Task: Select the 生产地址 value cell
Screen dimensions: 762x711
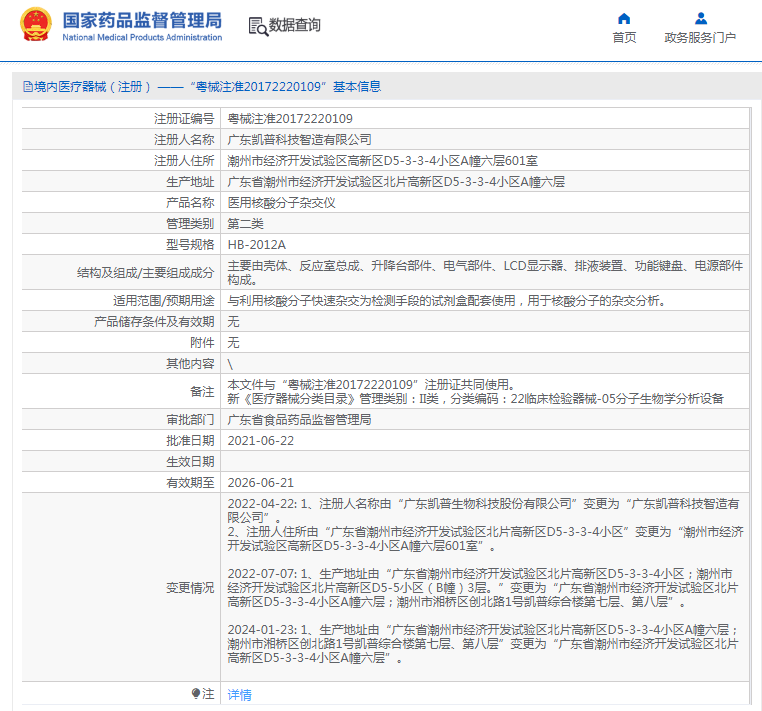Action: pos(485,182)
